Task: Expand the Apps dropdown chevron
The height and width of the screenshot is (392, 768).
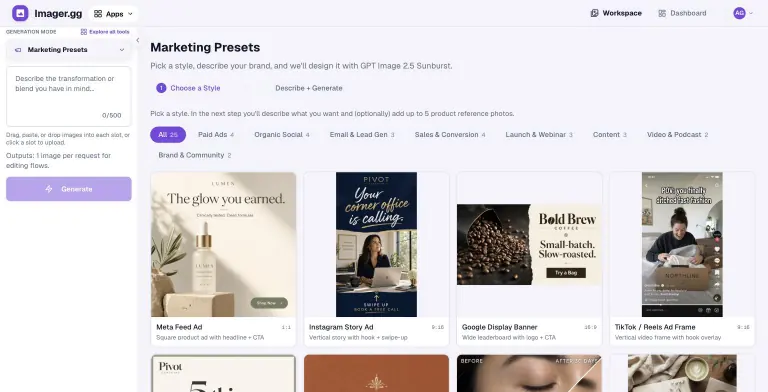Action: tap(130, 14)
